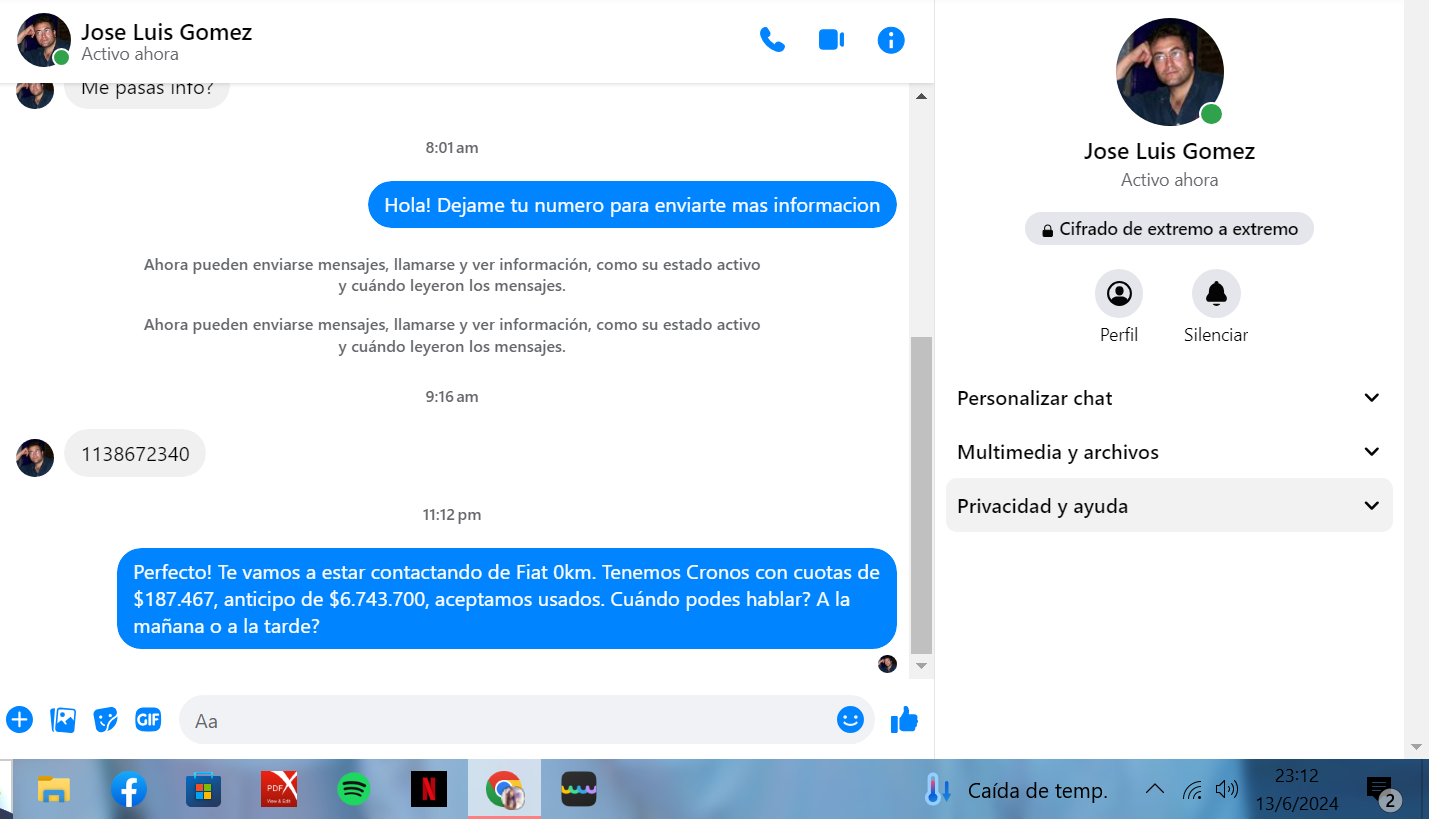
Task: Open Perfil of Jose Luis Gomez
Action: pyautogui.click(x=1119, y=294)
